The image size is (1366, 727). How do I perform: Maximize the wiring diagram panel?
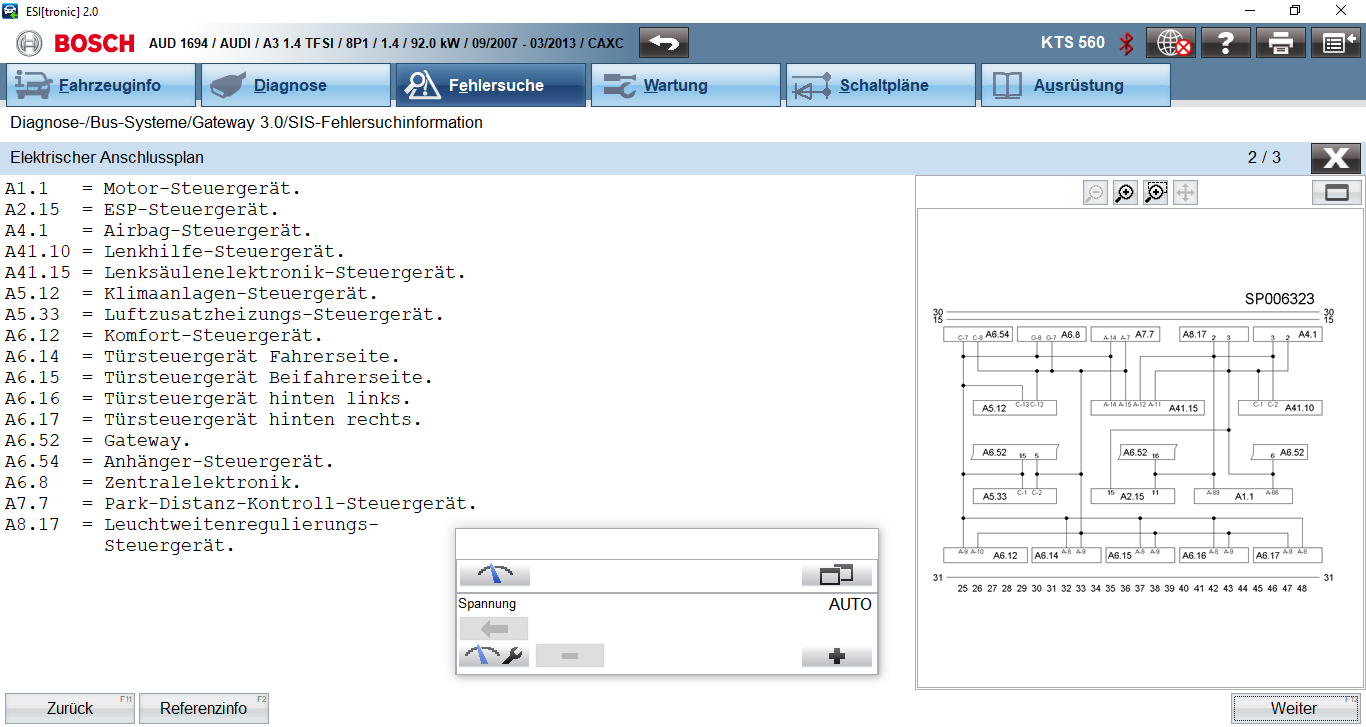click(x=1336, y=193)
